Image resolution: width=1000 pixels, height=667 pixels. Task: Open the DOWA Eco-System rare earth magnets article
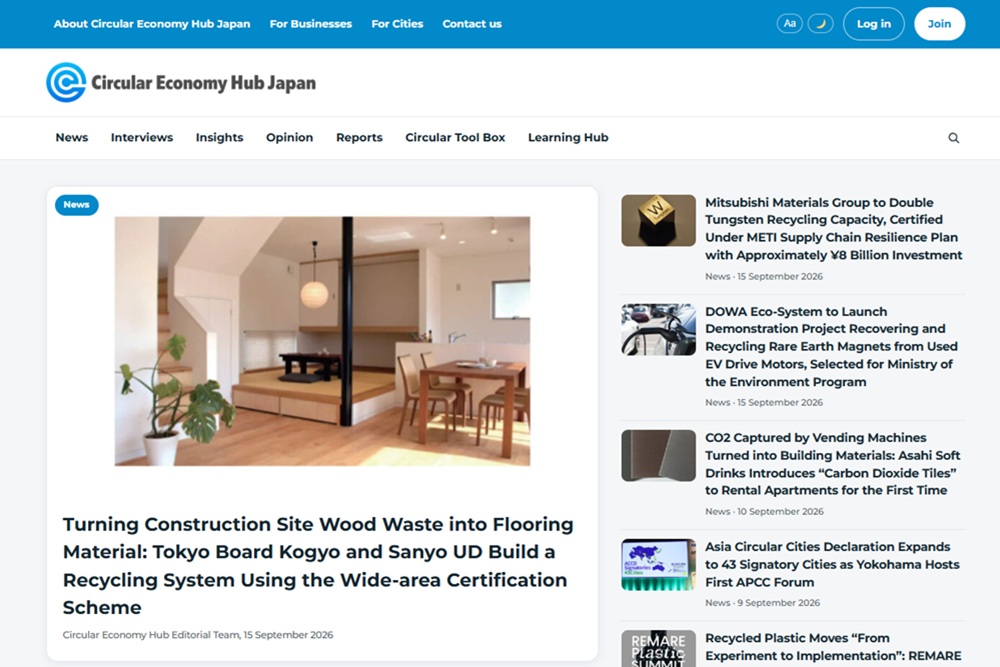coord(831,346)
